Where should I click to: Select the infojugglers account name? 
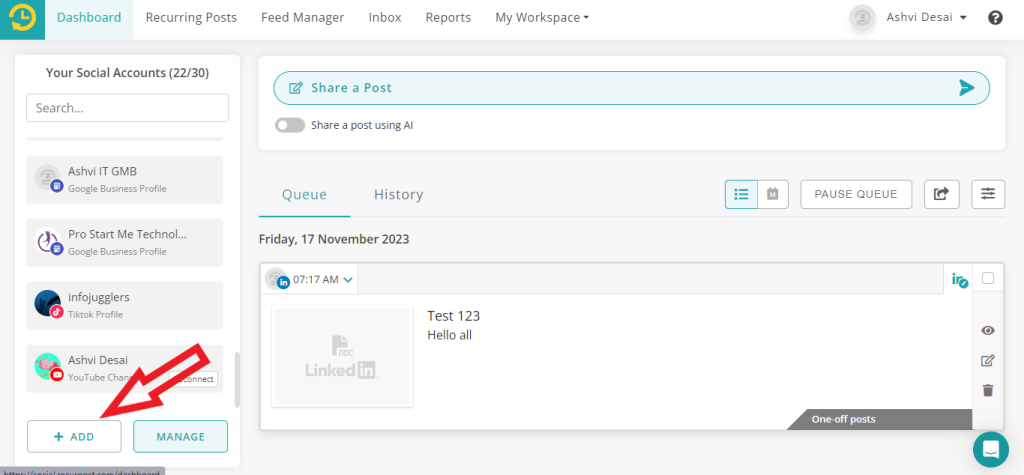point(99,297)
